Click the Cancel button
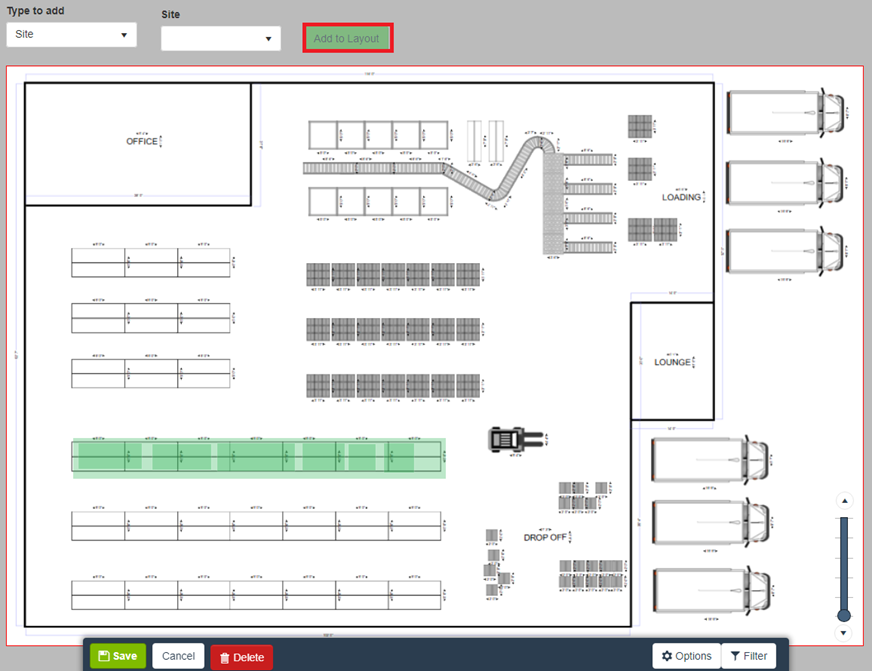 click(x=178, y=656)
